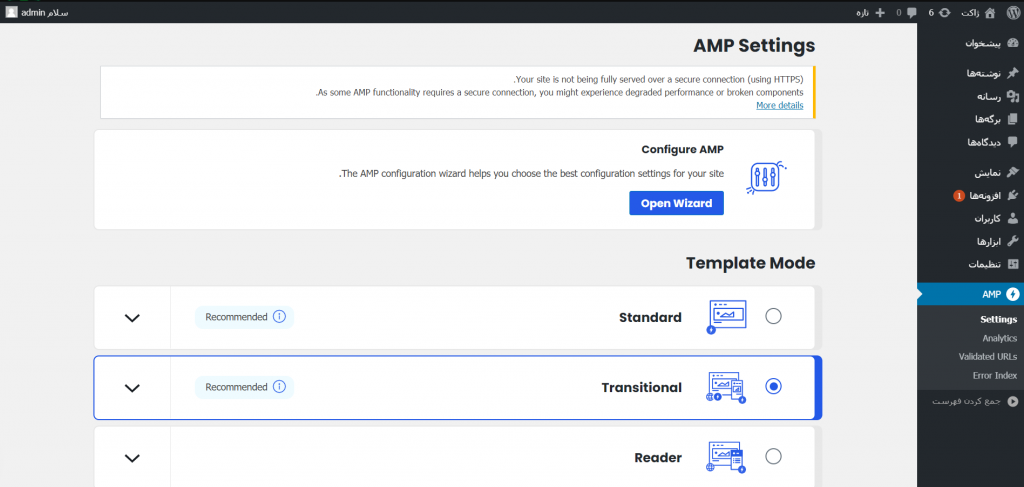This screenshot has height=487, width=1024.
Task: Open Analytics in the AMP submenu
Action: coord(998,338)
